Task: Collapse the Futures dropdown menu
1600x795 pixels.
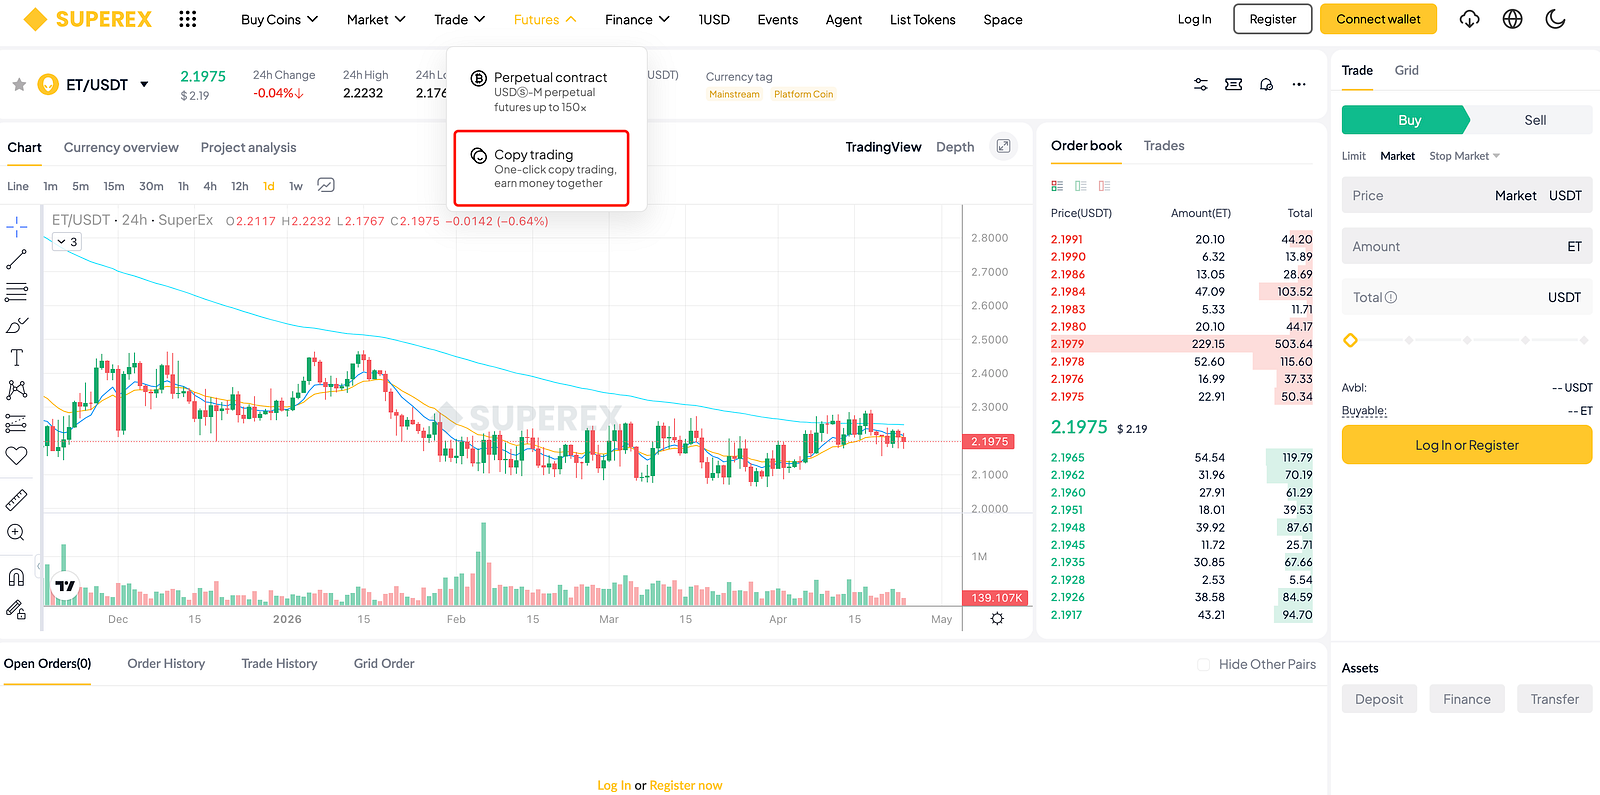Action: click(545, 19)
